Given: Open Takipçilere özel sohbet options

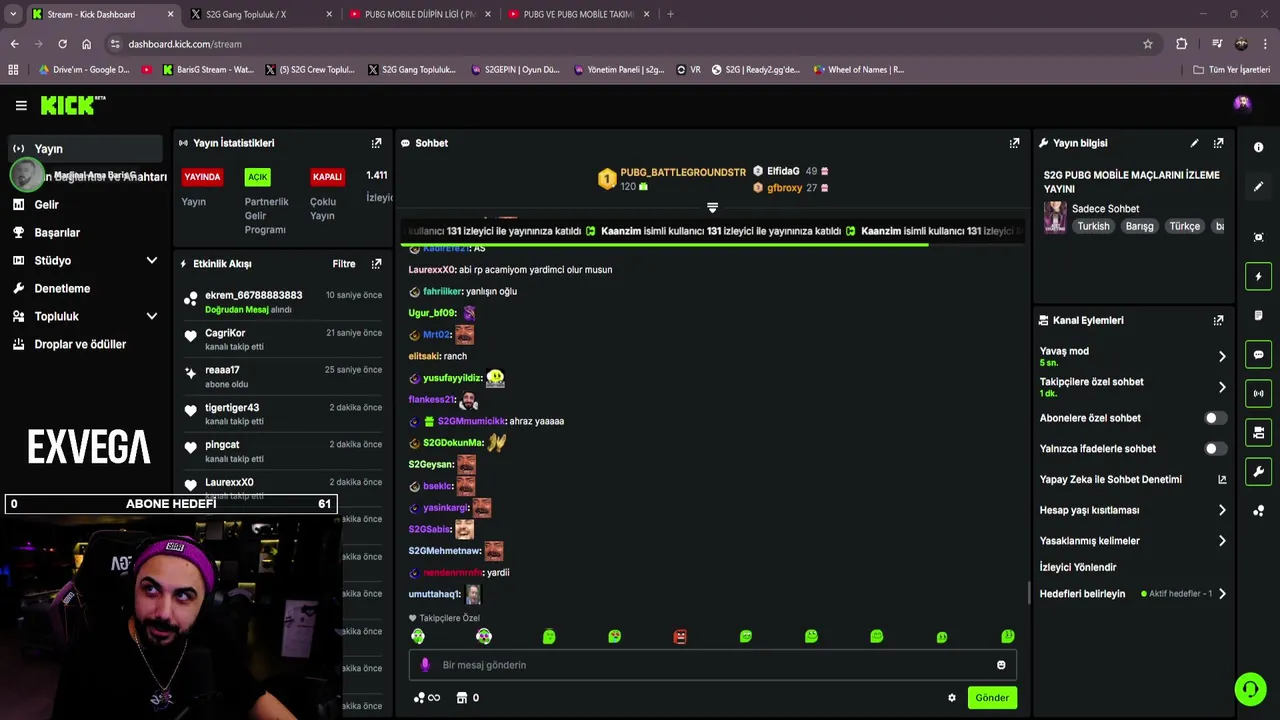Looking at the screenshot, I should click(1133, 387).
